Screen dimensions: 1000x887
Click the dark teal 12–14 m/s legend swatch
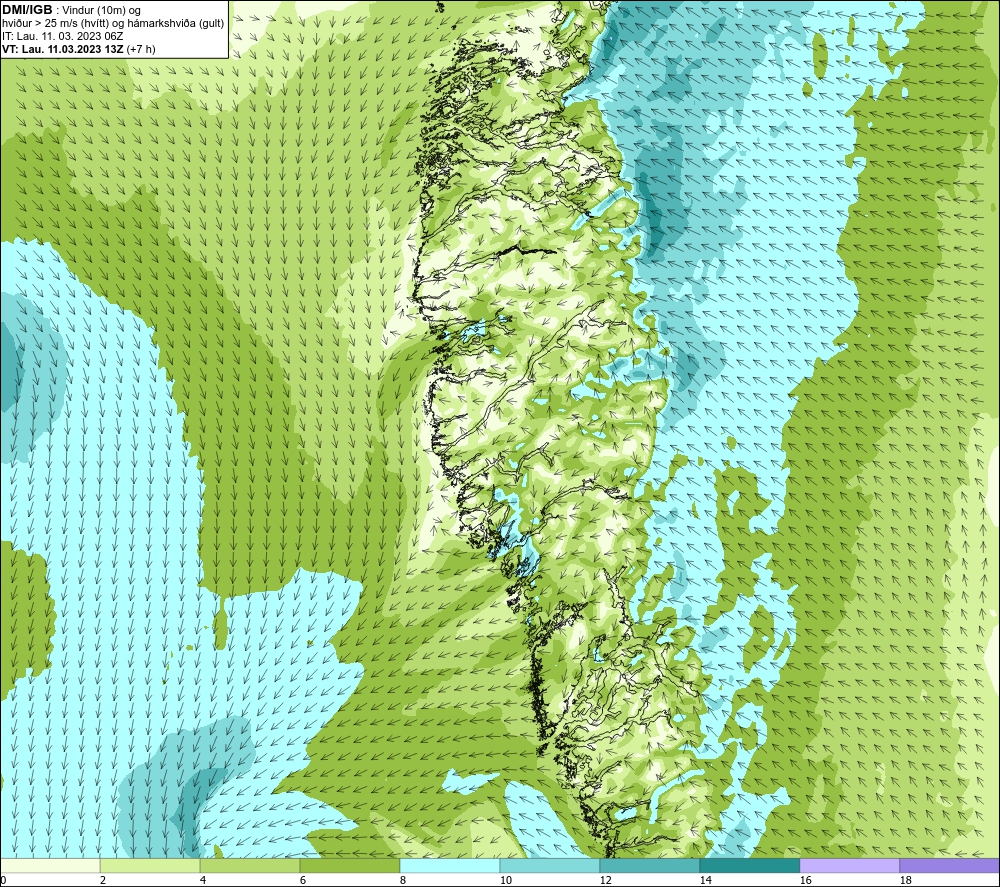tap(649, 866)
